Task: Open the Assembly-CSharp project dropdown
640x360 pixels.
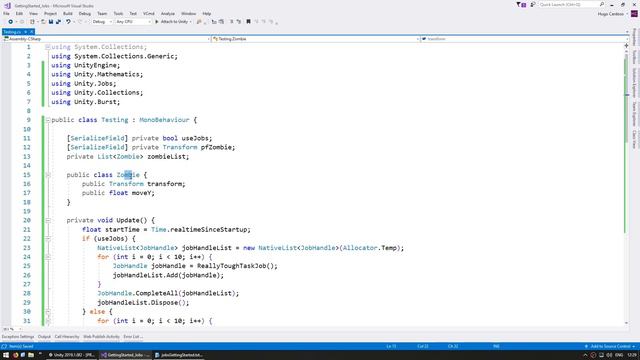Action: [x=107, y=39]
